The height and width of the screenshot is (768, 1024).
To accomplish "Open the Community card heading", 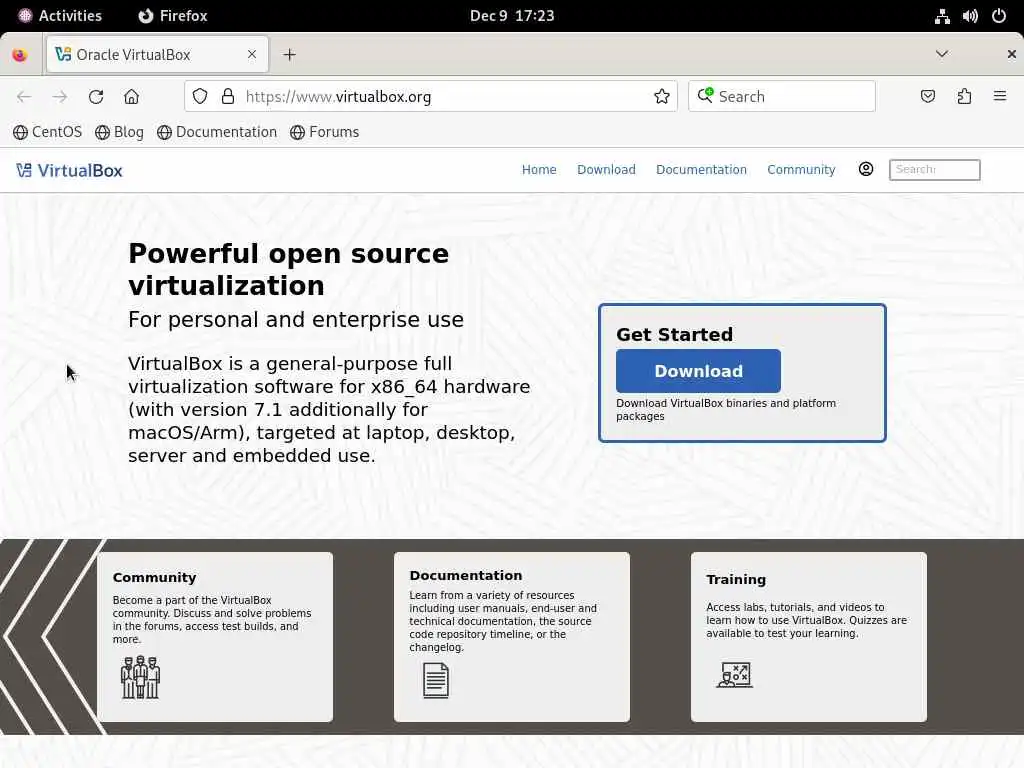I will (x=154, y=577).
